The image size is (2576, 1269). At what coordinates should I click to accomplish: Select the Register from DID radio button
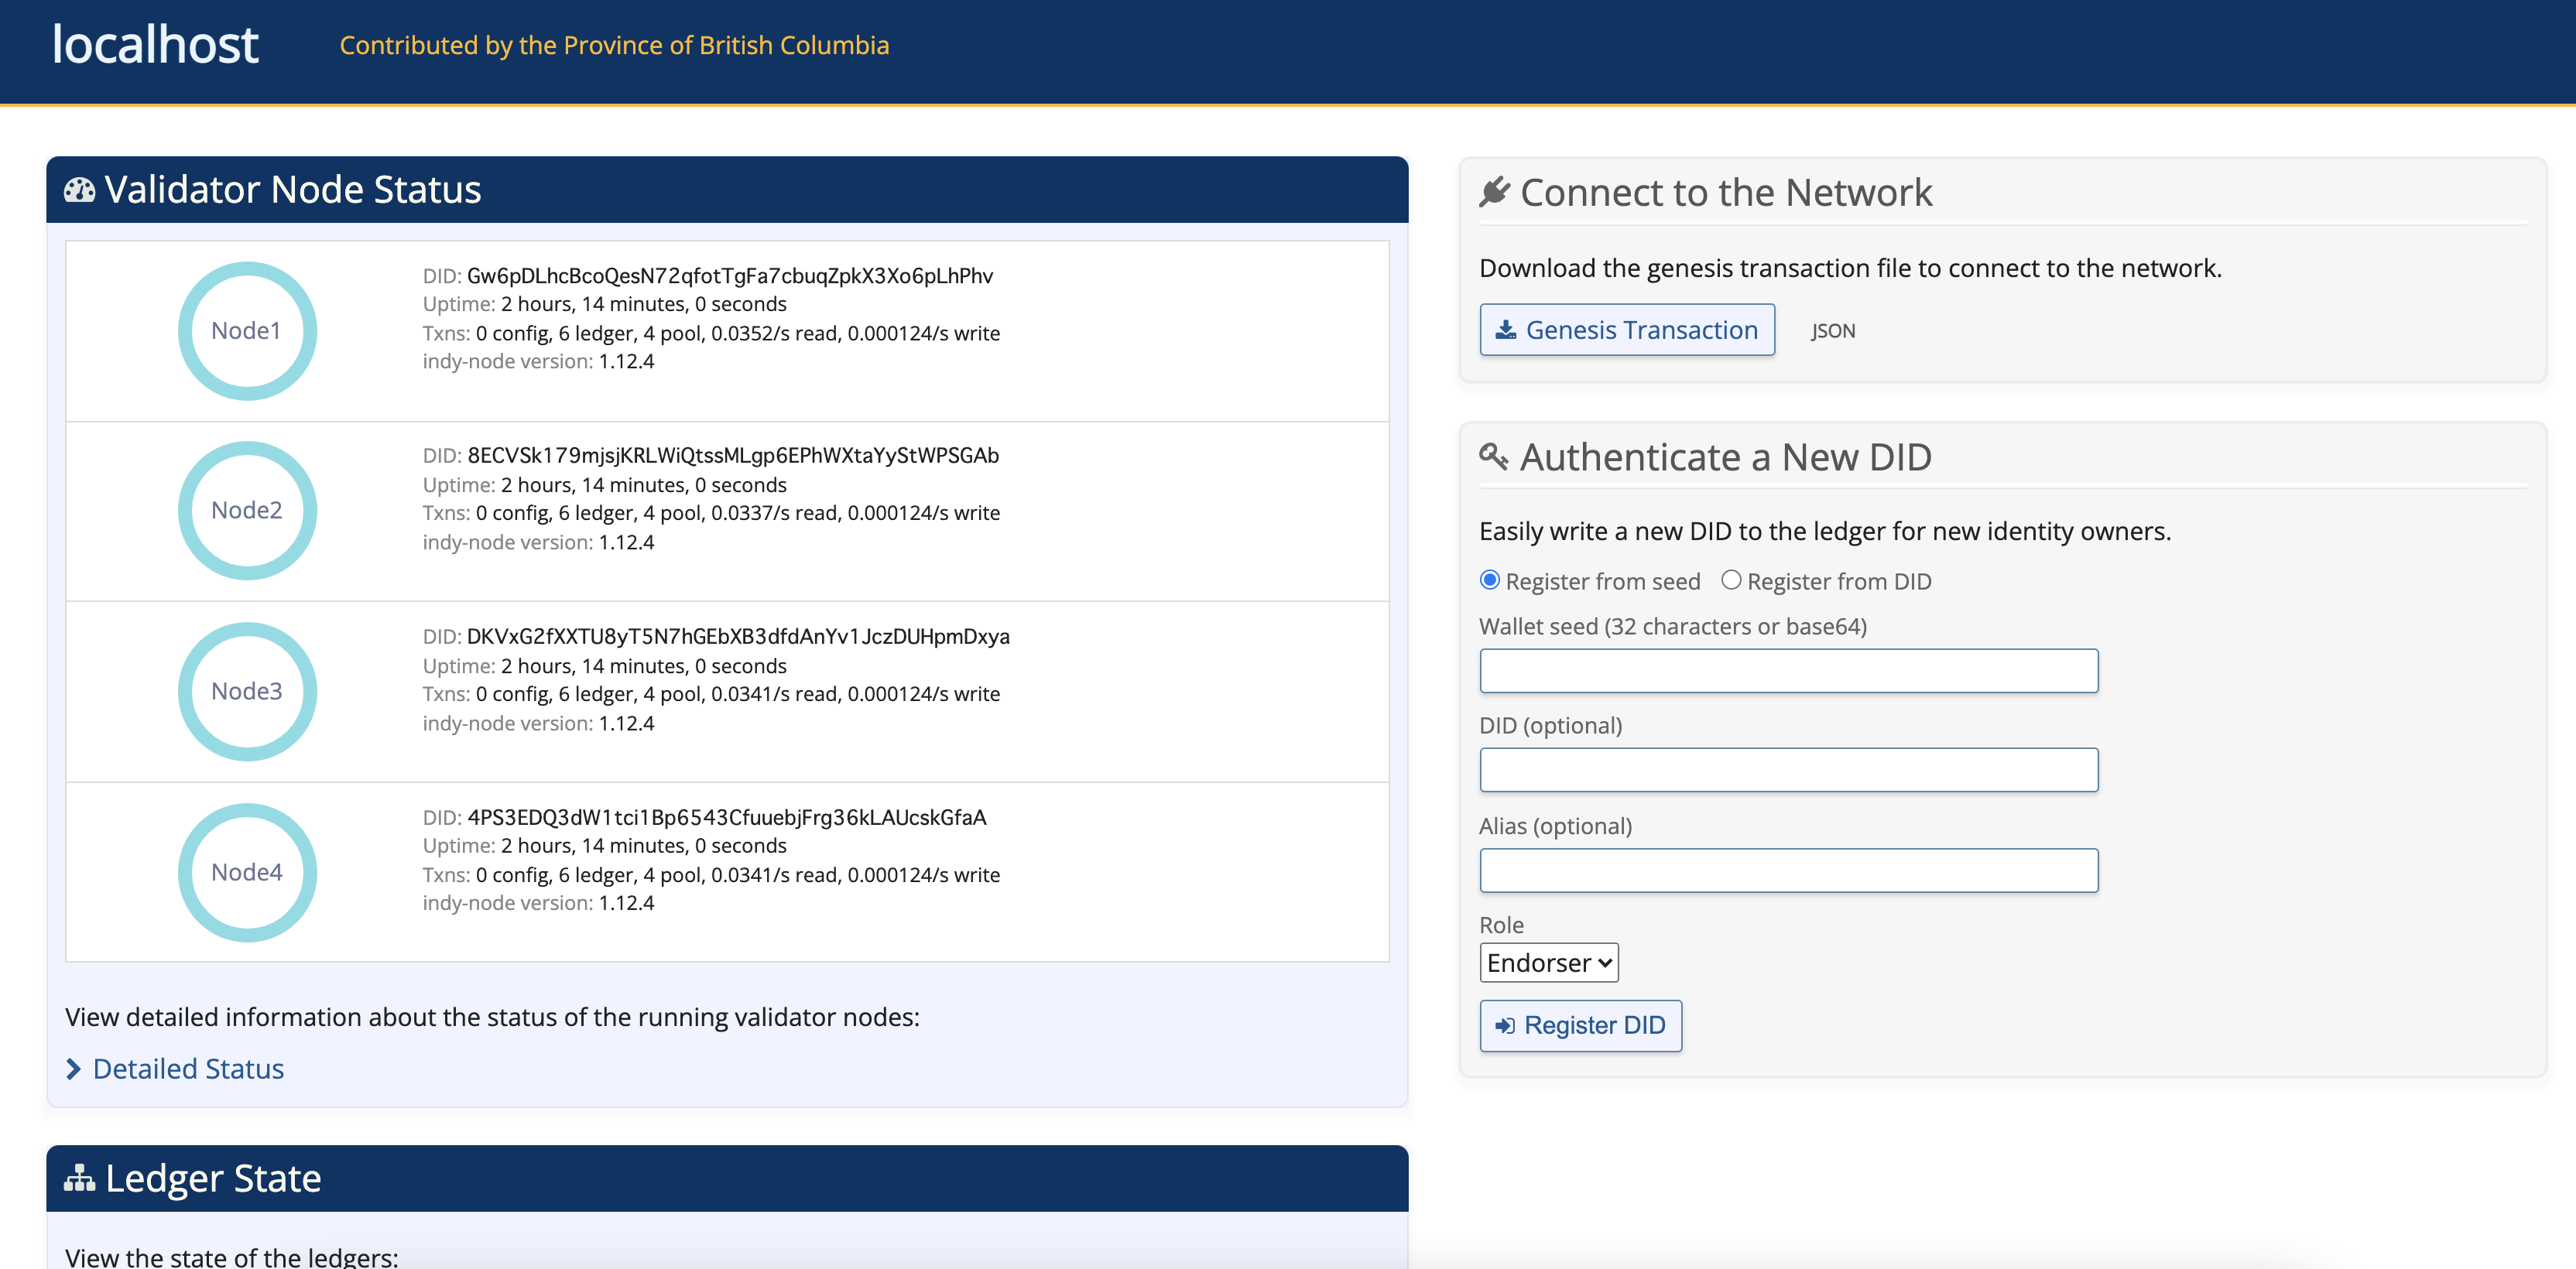(x=1731, y=580)
